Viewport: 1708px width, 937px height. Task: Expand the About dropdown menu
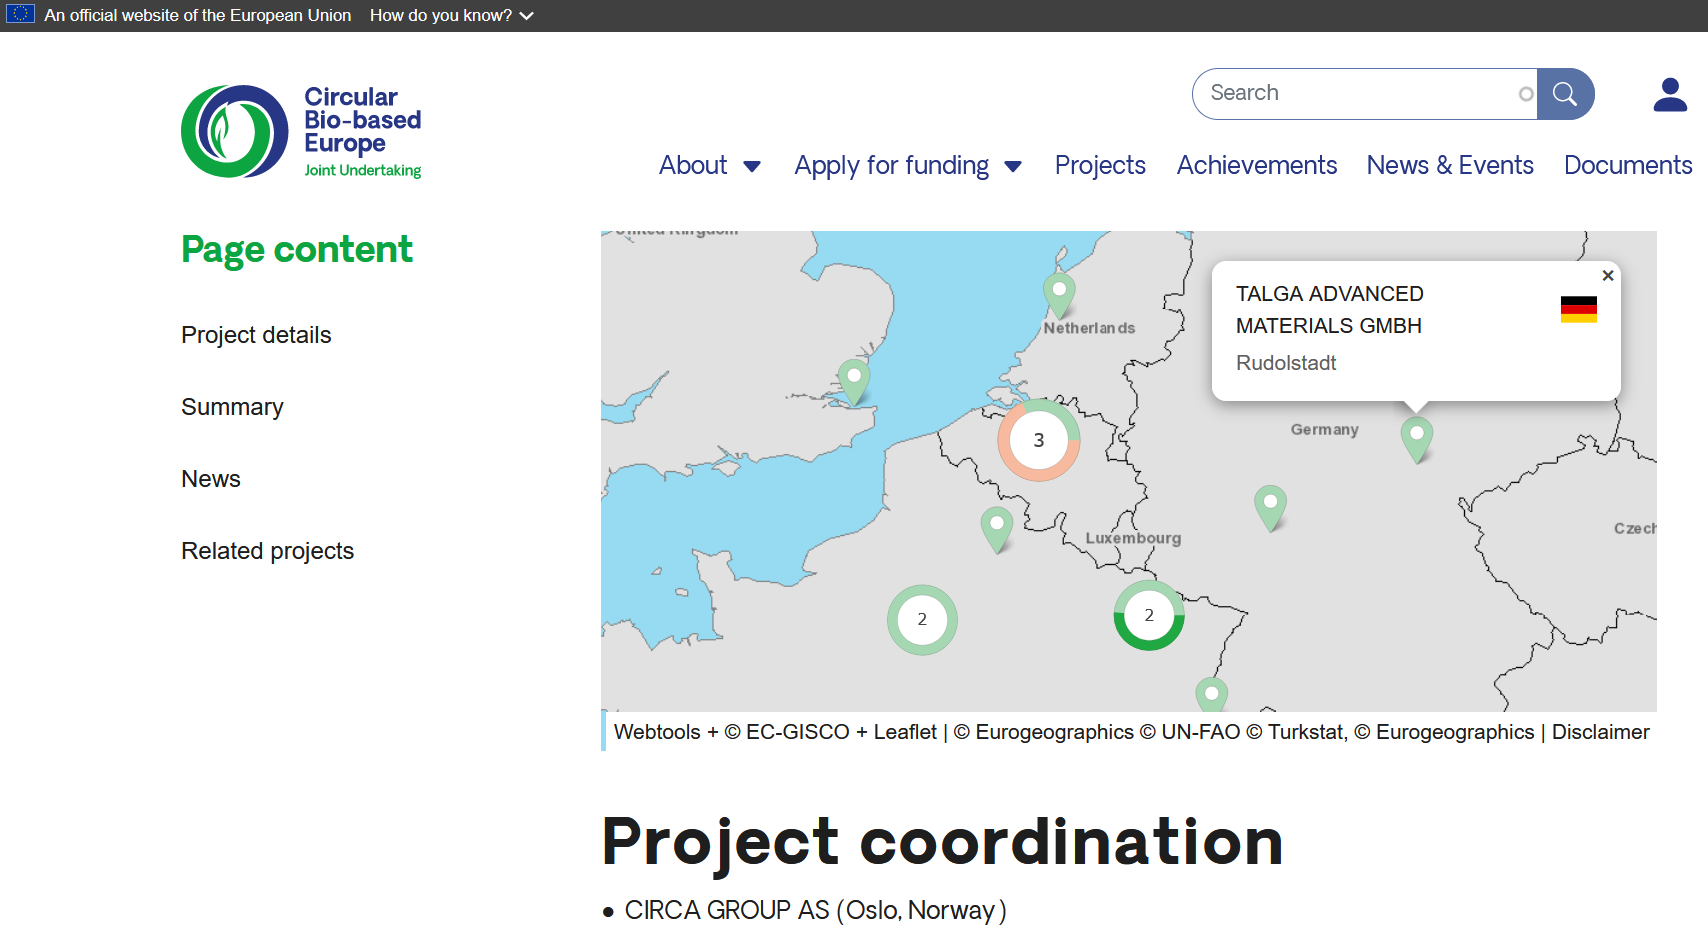coord(709,166)
